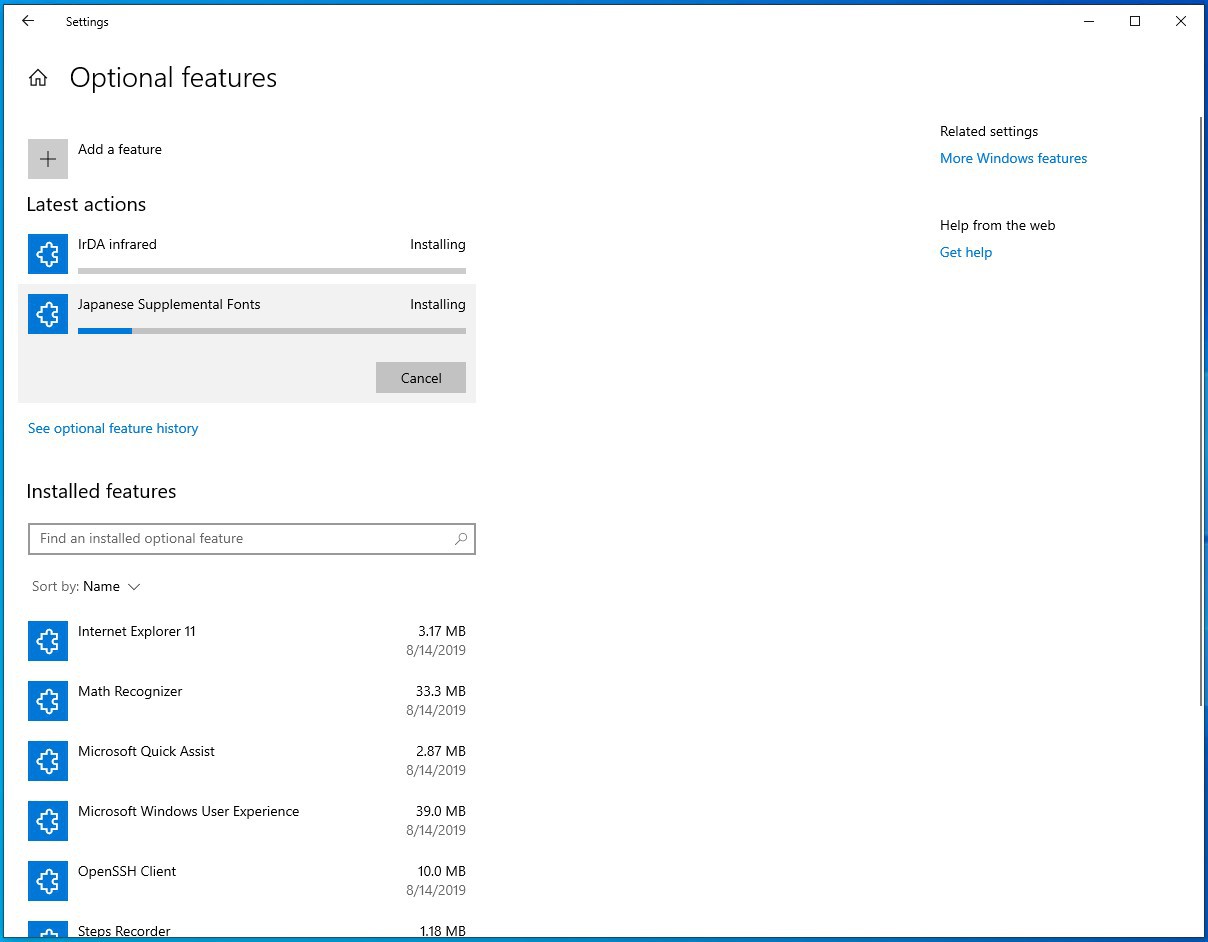The height and width of the screenshot is (942, 1208).
Task: Go back using the arrow icon
Action: point(28,21)
